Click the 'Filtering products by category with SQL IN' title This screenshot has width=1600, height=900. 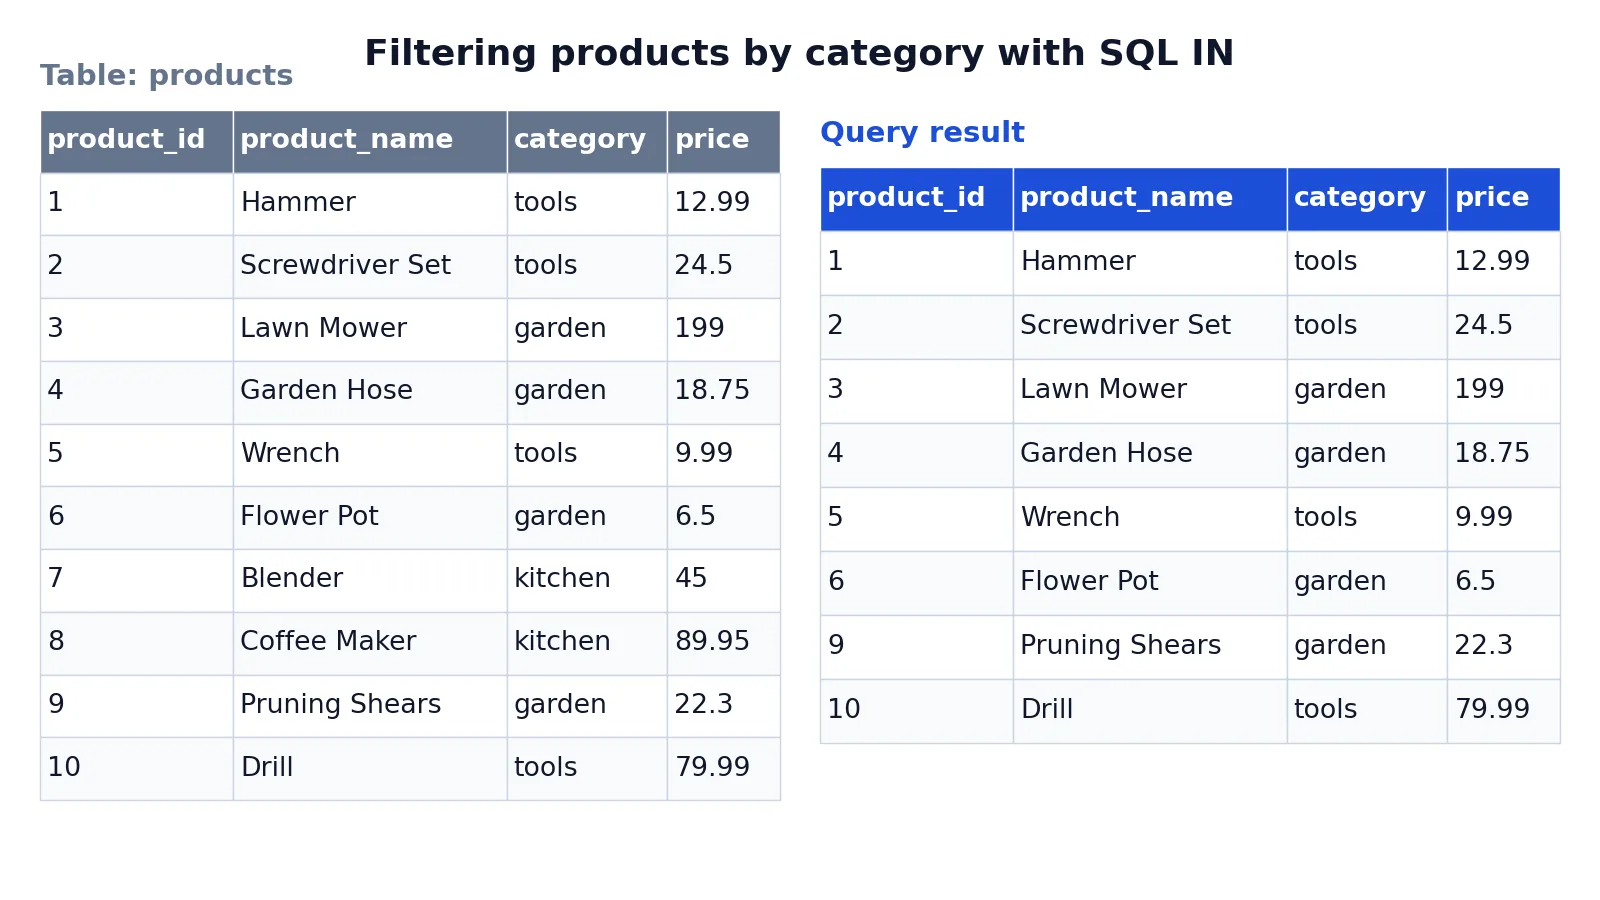point(799,53)
